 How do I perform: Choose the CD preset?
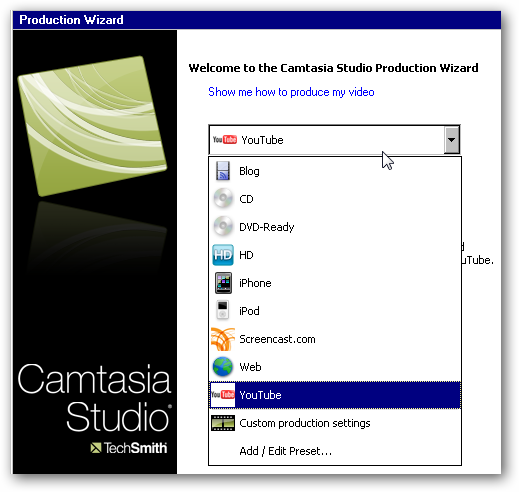coord(335,199)
